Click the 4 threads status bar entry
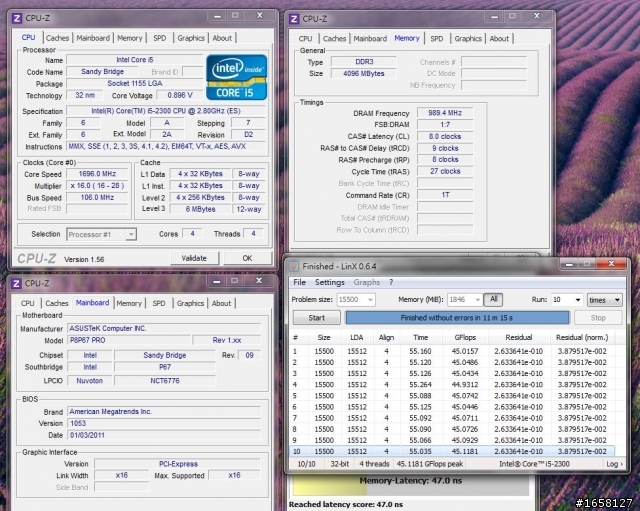Viewport: 640px width, 511px height. coord(374,464)
